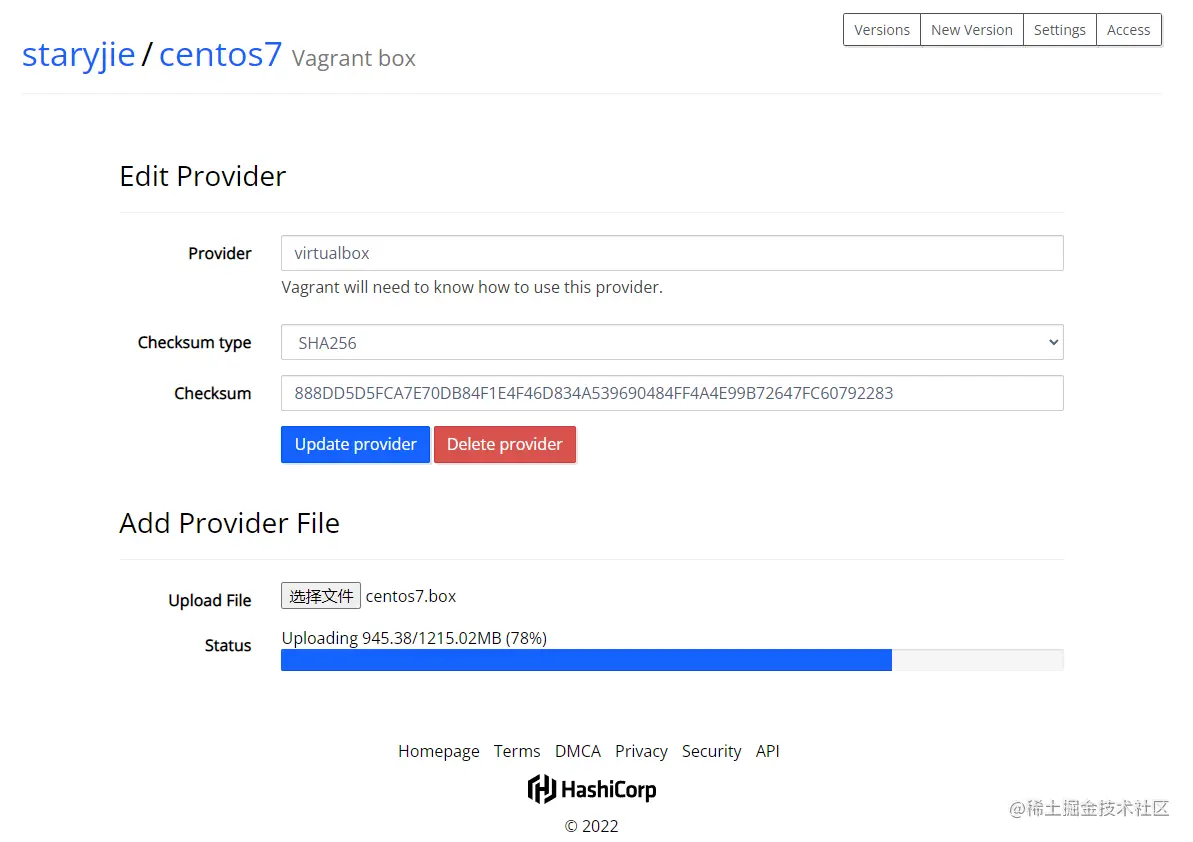
Task: Open the Security footer link
Action: tap(711, 751)
